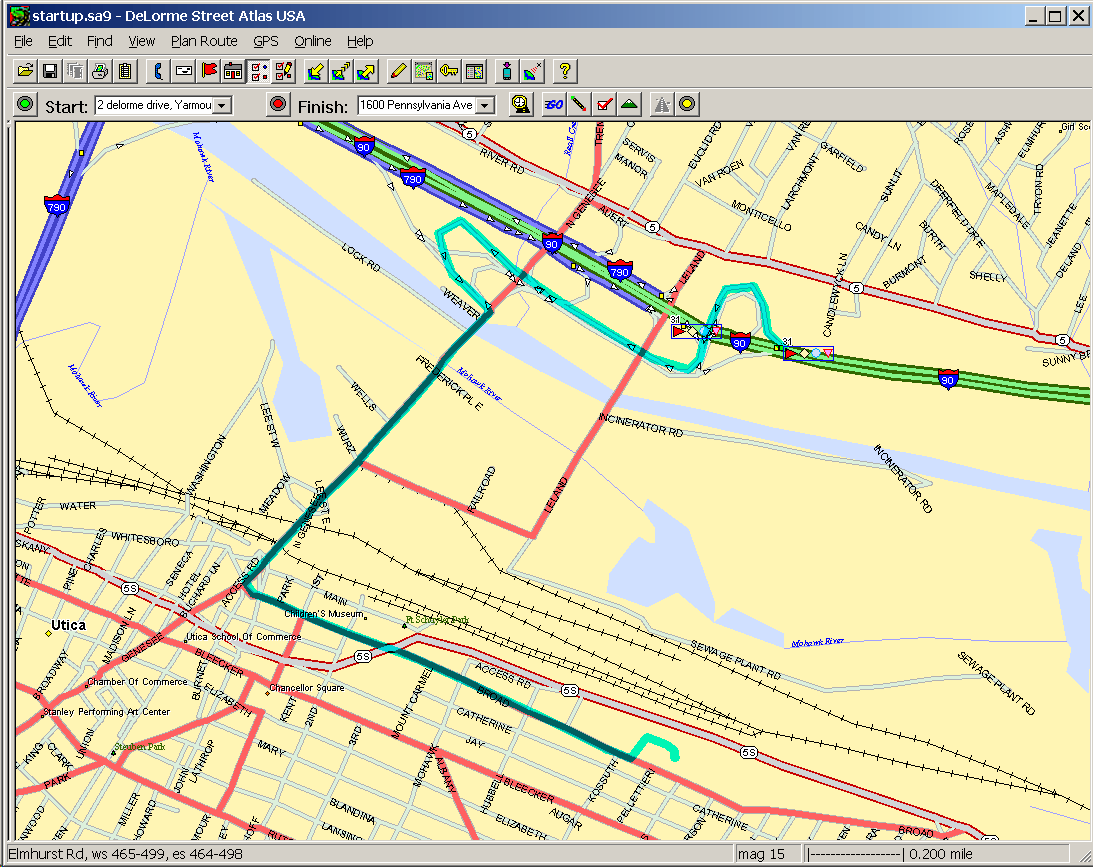
Task: Click the Chamber Of Commerce label
Action: (x=137, y=682)
